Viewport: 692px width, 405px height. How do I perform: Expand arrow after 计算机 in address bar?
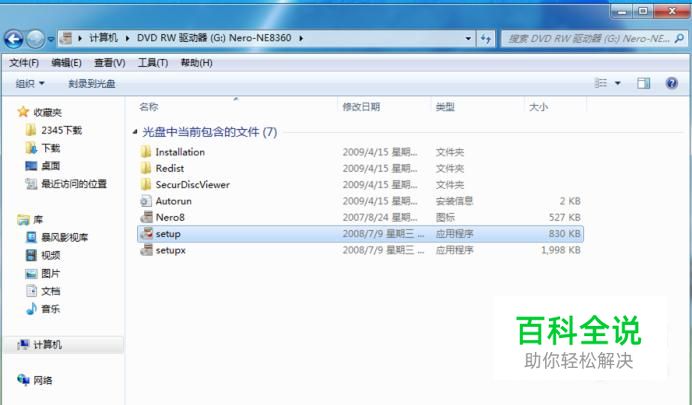coord(128,38)
